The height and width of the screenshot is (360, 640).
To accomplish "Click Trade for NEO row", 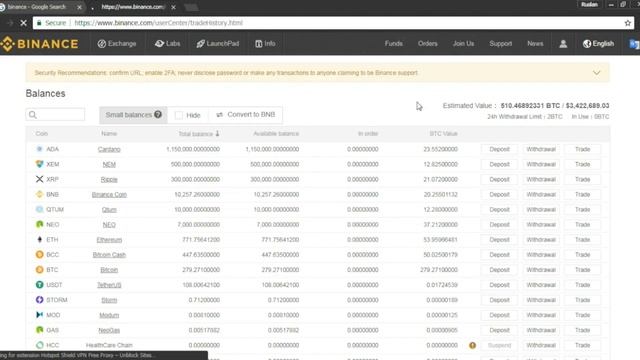I will [582, 224].
